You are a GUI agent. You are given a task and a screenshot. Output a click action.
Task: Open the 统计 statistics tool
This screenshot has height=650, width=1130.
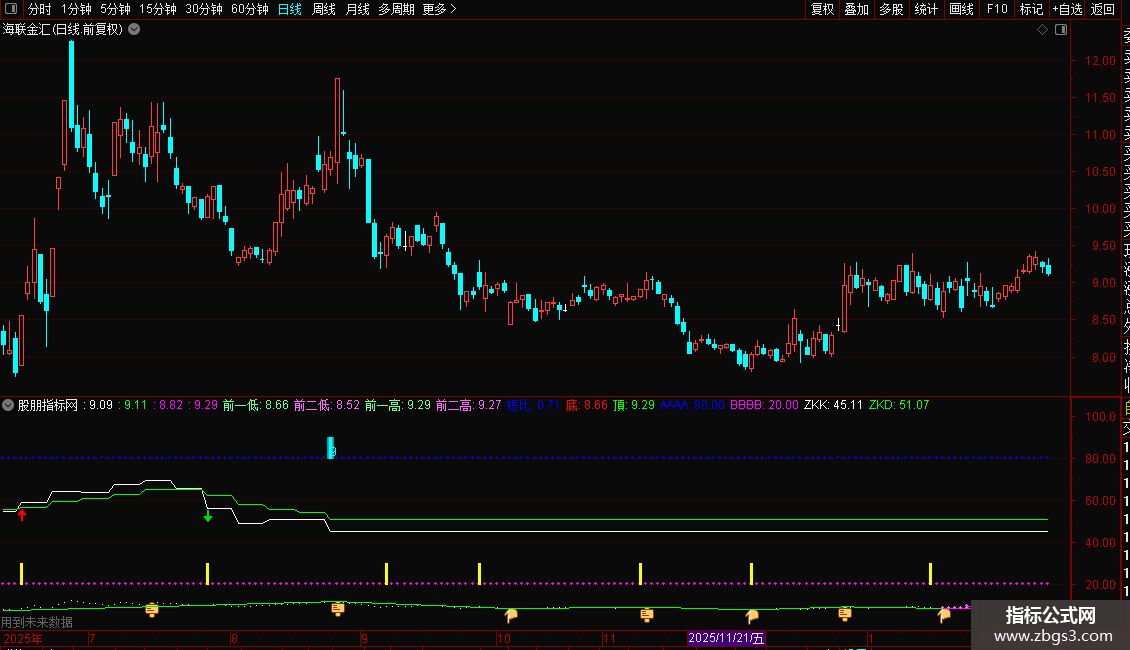[926, 9]
